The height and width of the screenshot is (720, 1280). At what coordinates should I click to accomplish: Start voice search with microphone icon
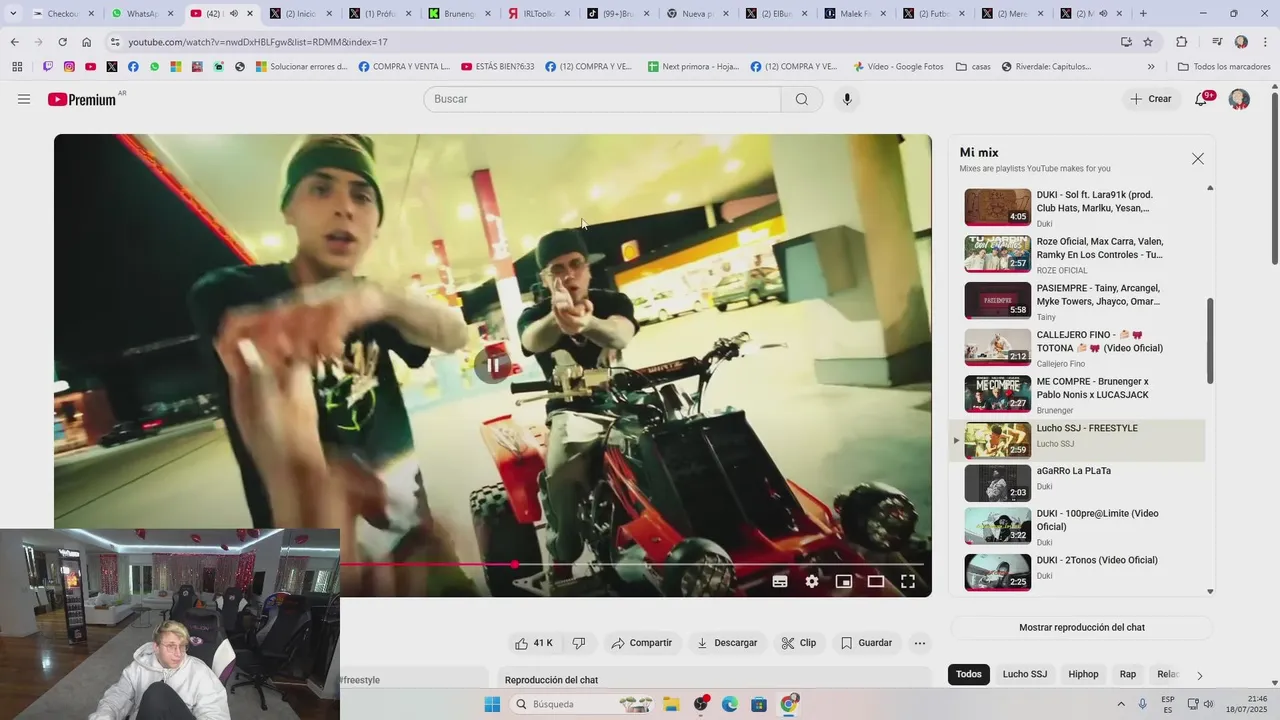pyautogui.click(x=847, y=99)
